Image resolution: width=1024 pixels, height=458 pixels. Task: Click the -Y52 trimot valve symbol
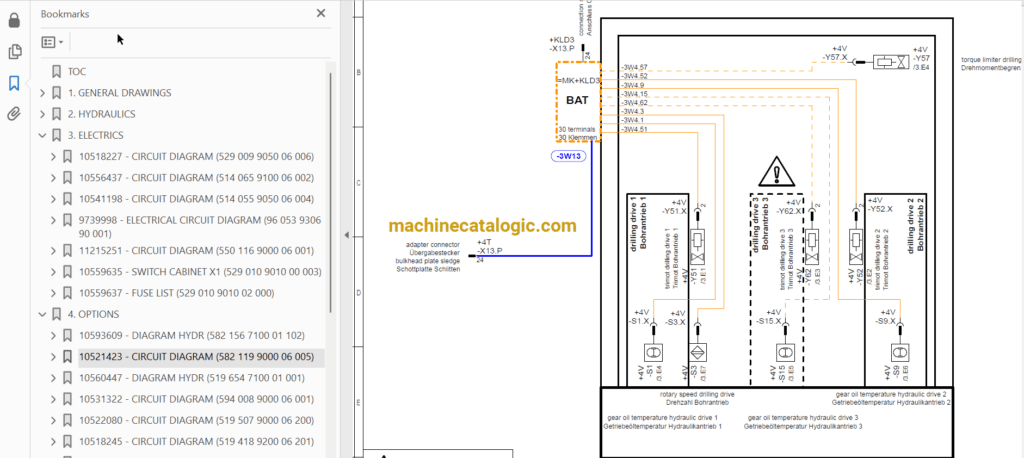[855, 247]
